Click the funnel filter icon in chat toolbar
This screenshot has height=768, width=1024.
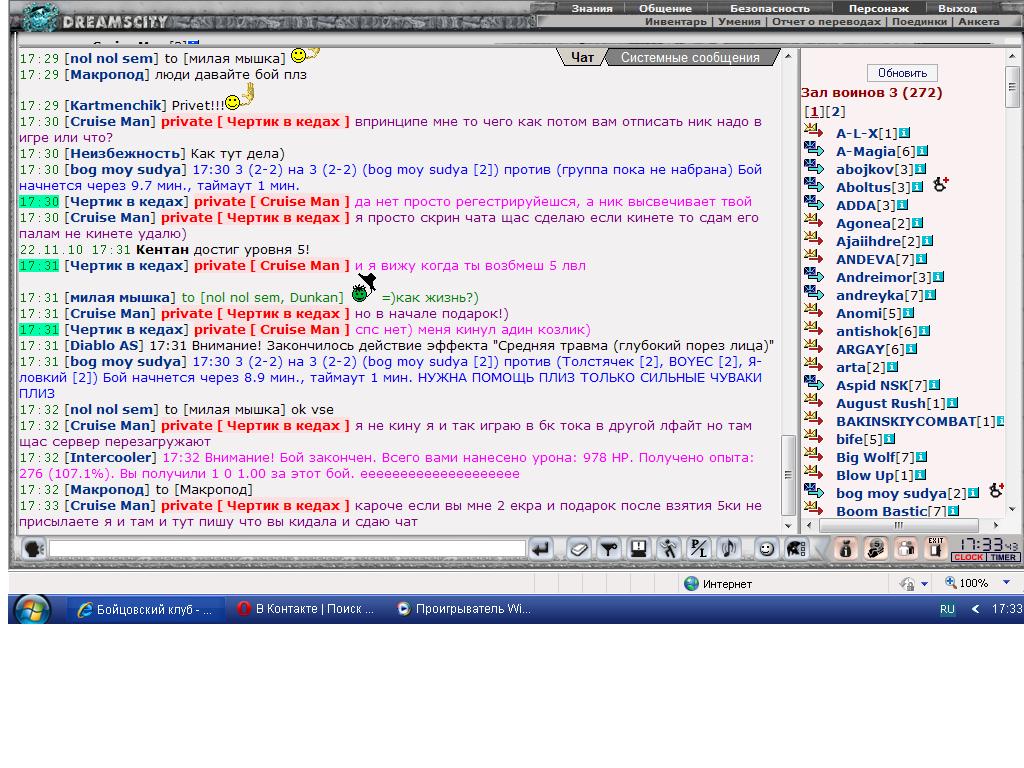click(x=609, y=549)
